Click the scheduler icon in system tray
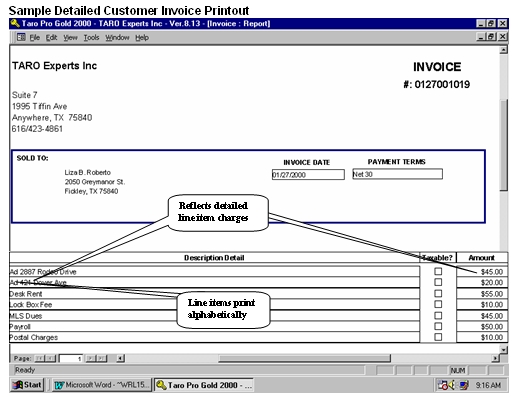The width and height of the screenshot is (520, 397). [x=443, y=385]
